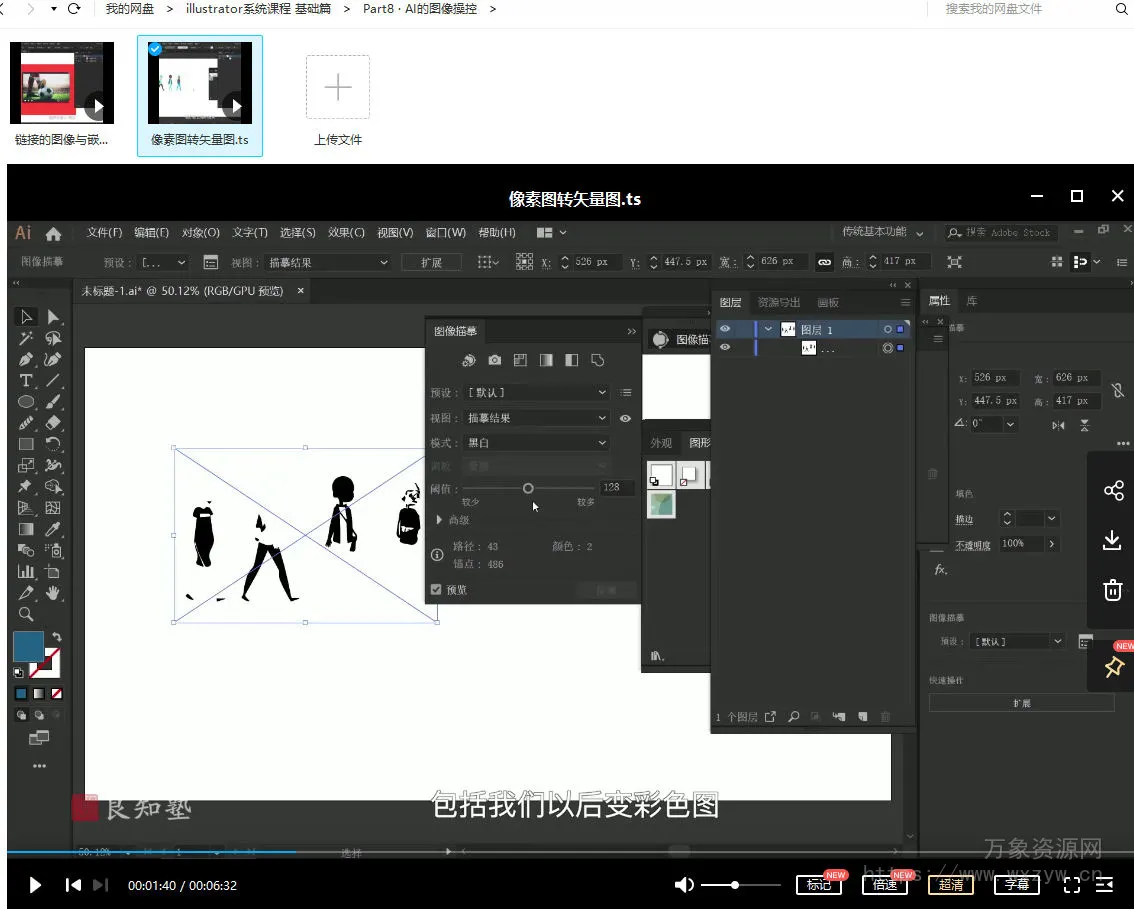Hide 图层 1 using its eye icon
This screenshot has height=909, width=1134.
725,329
